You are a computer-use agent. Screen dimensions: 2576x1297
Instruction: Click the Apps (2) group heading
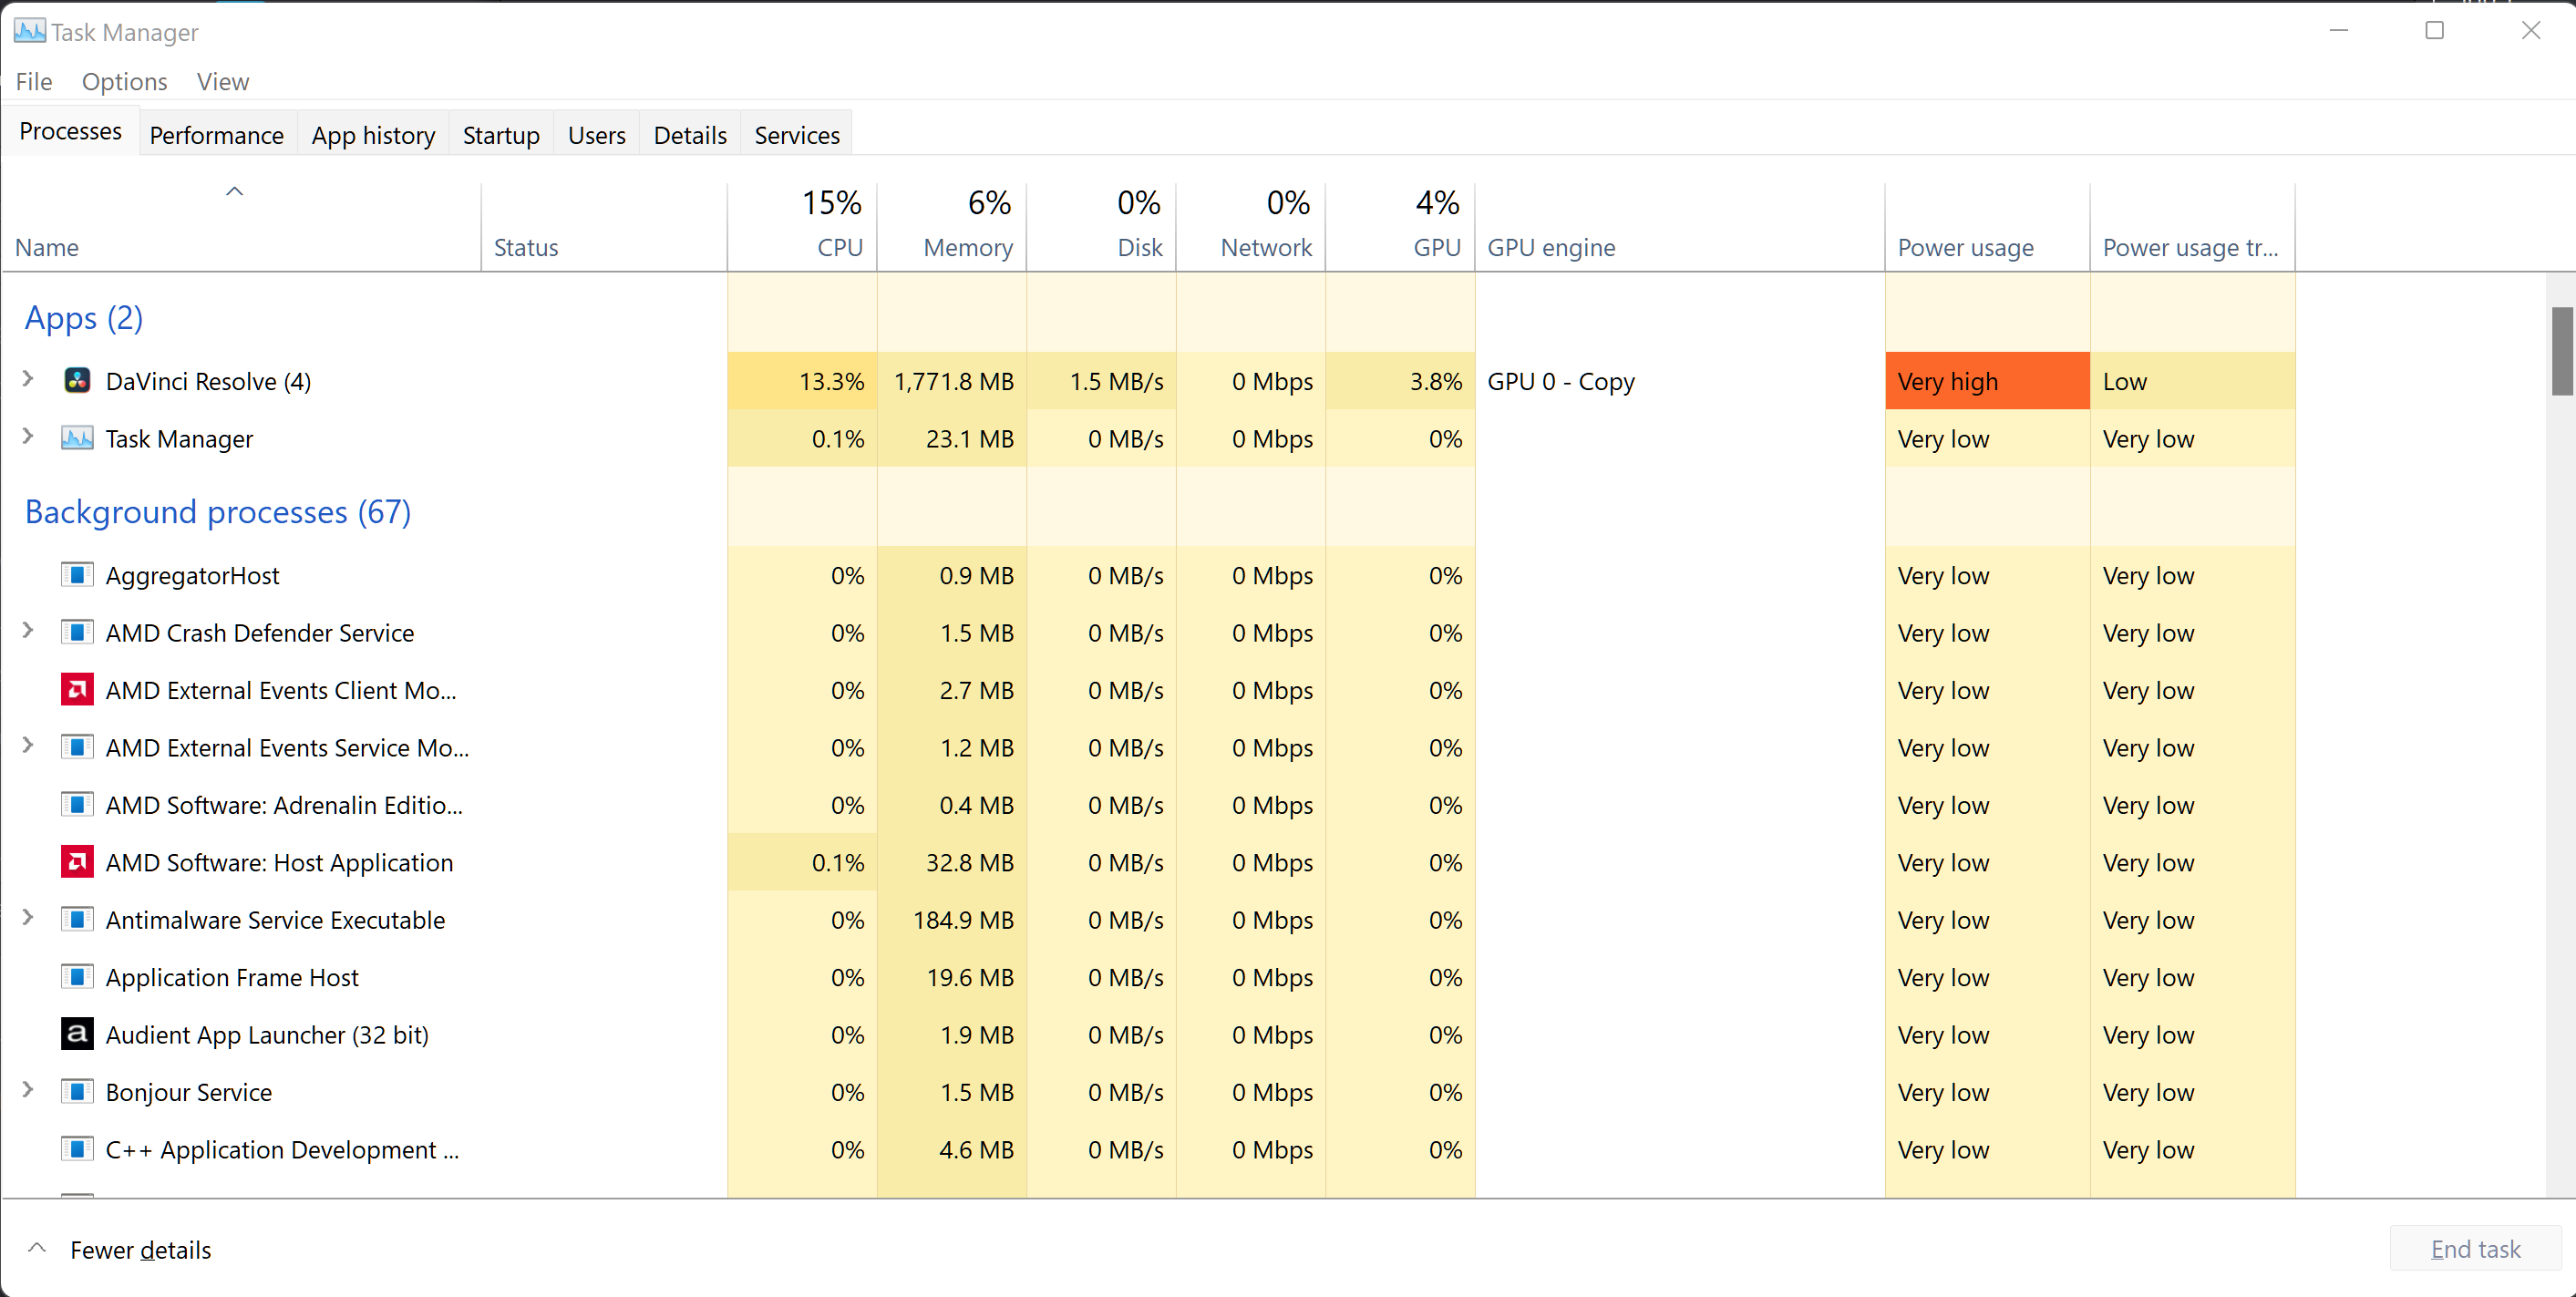click(x=84, y=318)
